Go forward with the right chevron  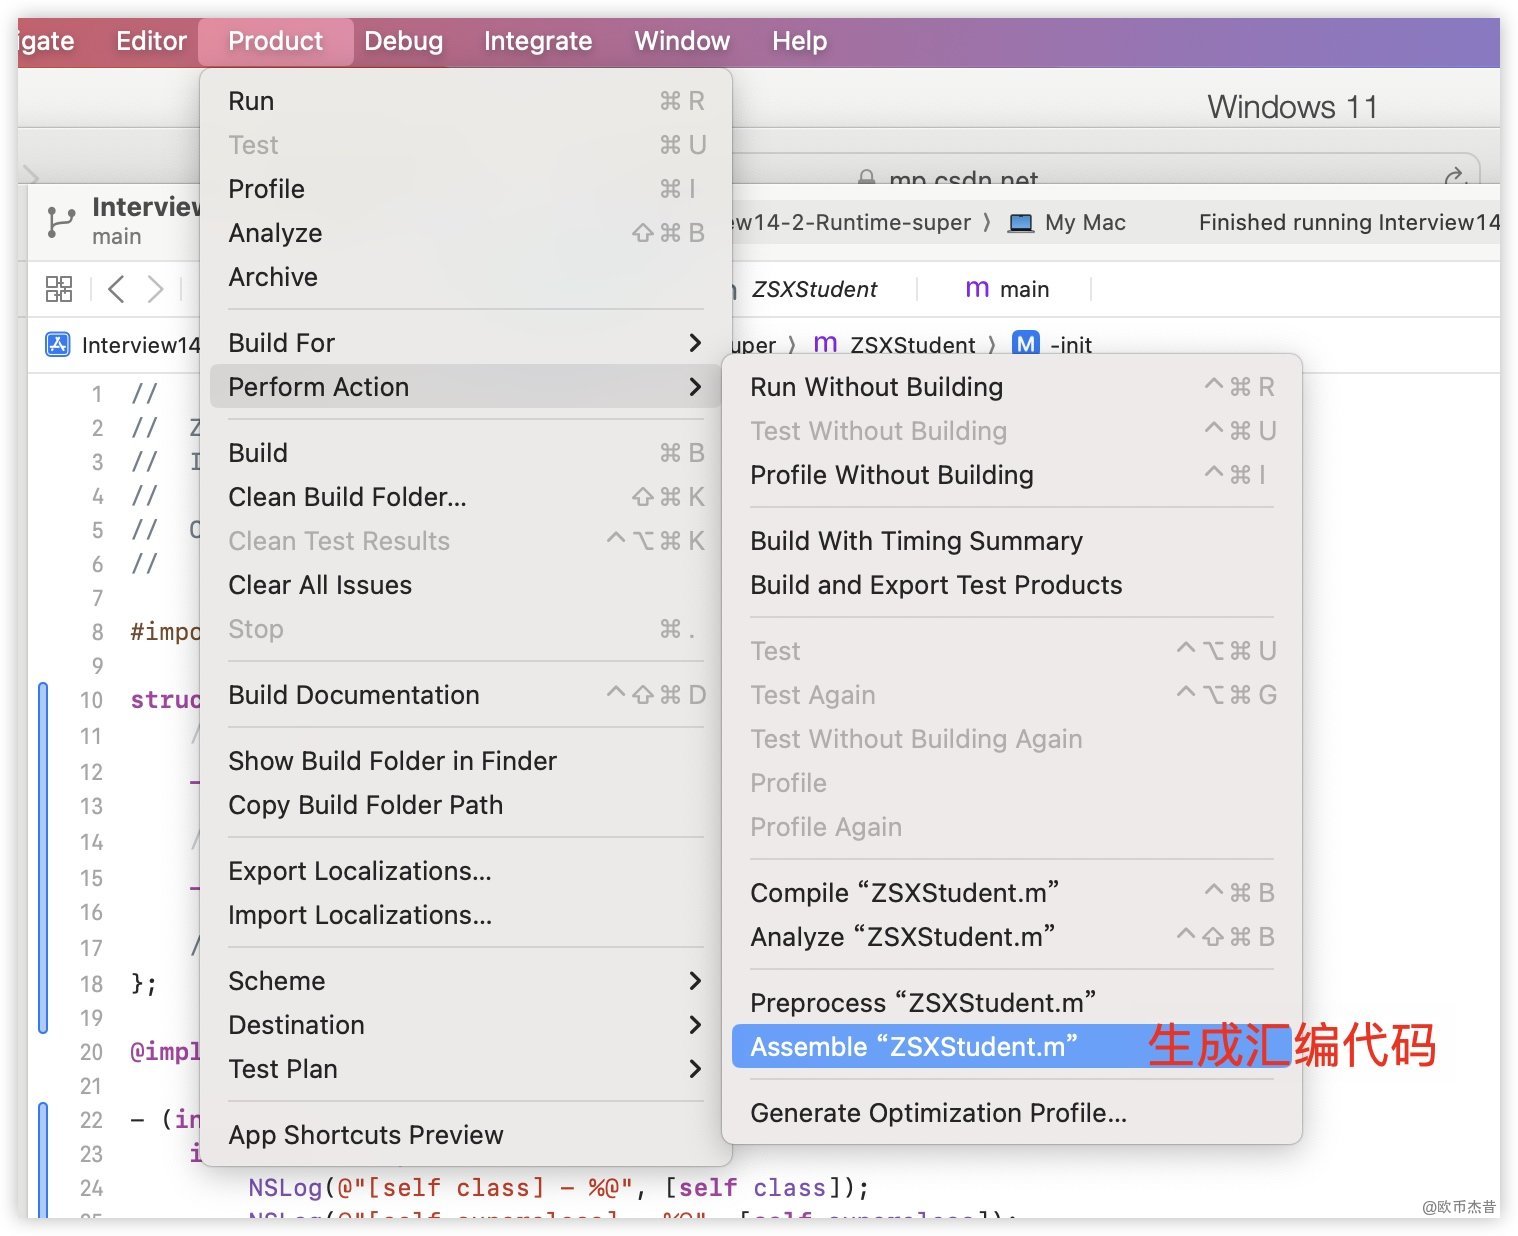point(155,289)
